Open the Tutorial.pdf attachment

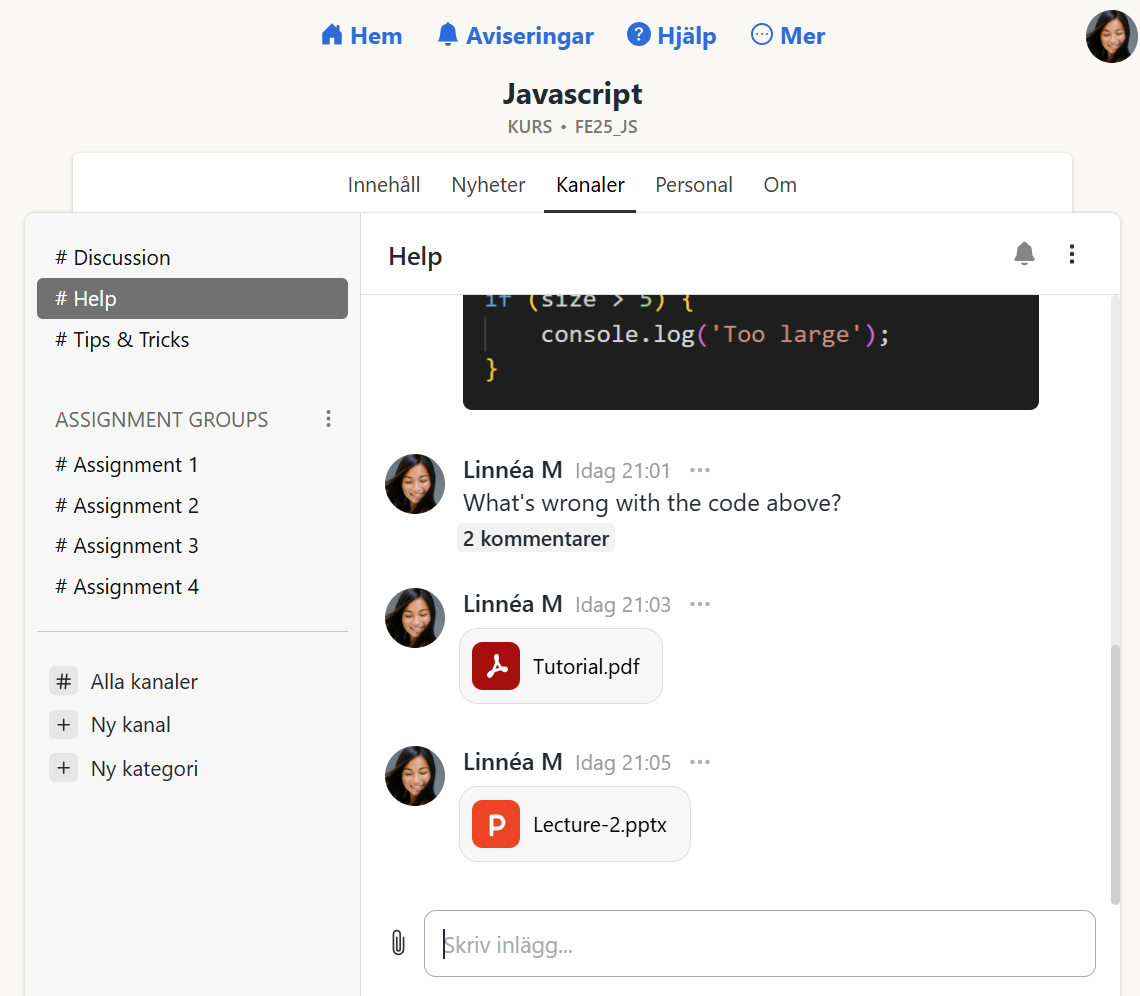pyautogui.click(x=561, y=667)
